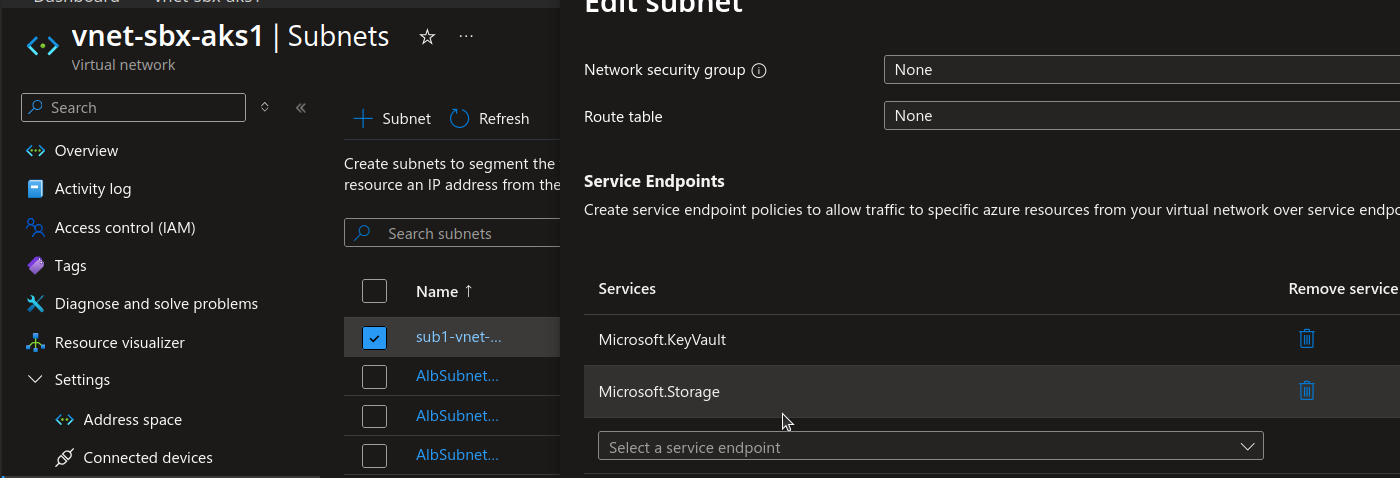Click the Refresh circular arrow icon

(460, 118)
